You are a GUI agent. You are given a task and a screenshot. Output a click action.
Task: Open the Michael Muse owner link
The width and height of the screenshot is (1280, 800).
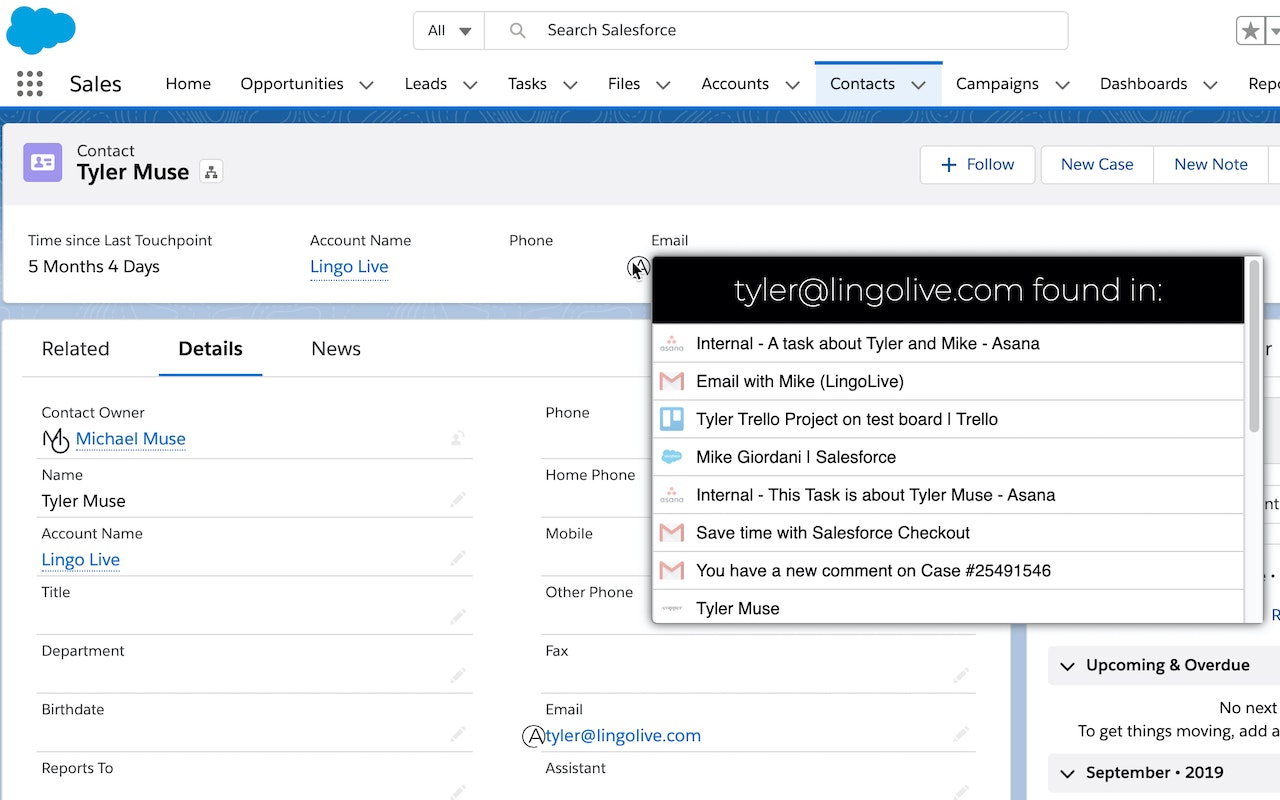[x=131, y=439]
